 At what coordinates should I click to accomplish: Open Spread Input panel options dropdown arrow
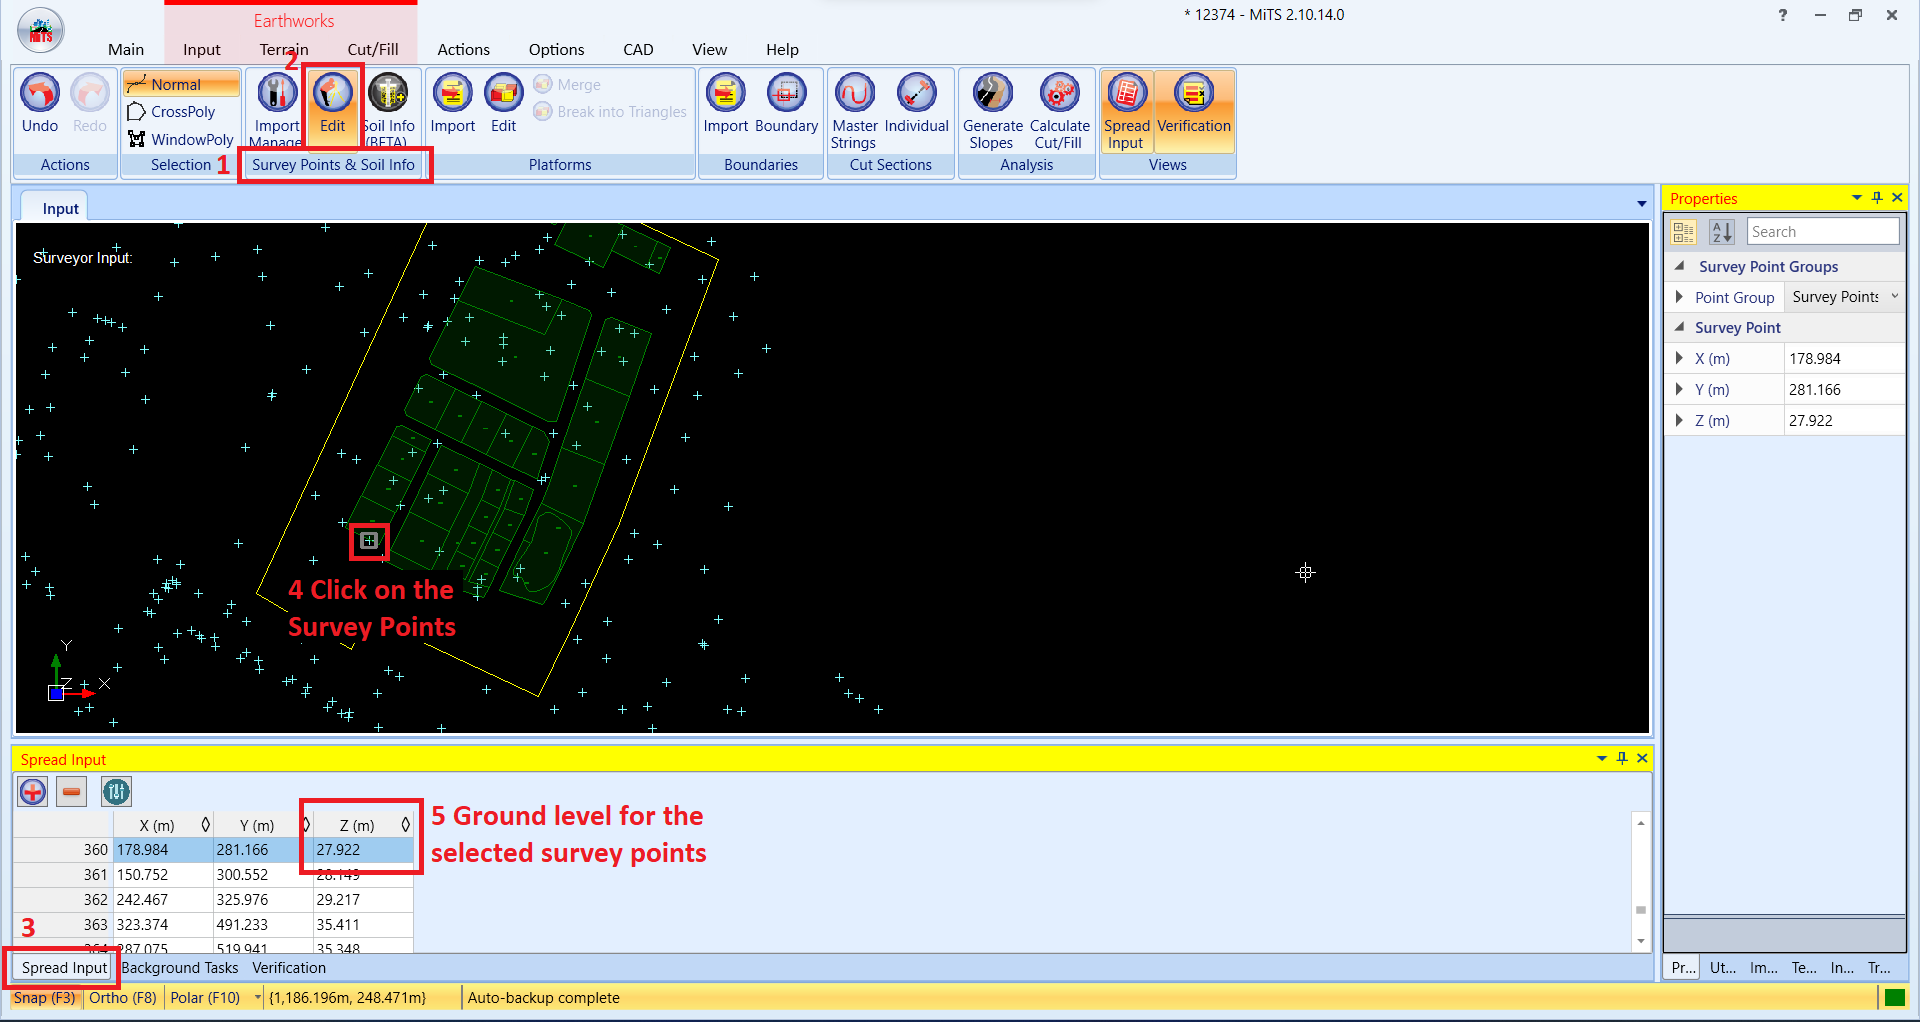tap(1602, 759)
